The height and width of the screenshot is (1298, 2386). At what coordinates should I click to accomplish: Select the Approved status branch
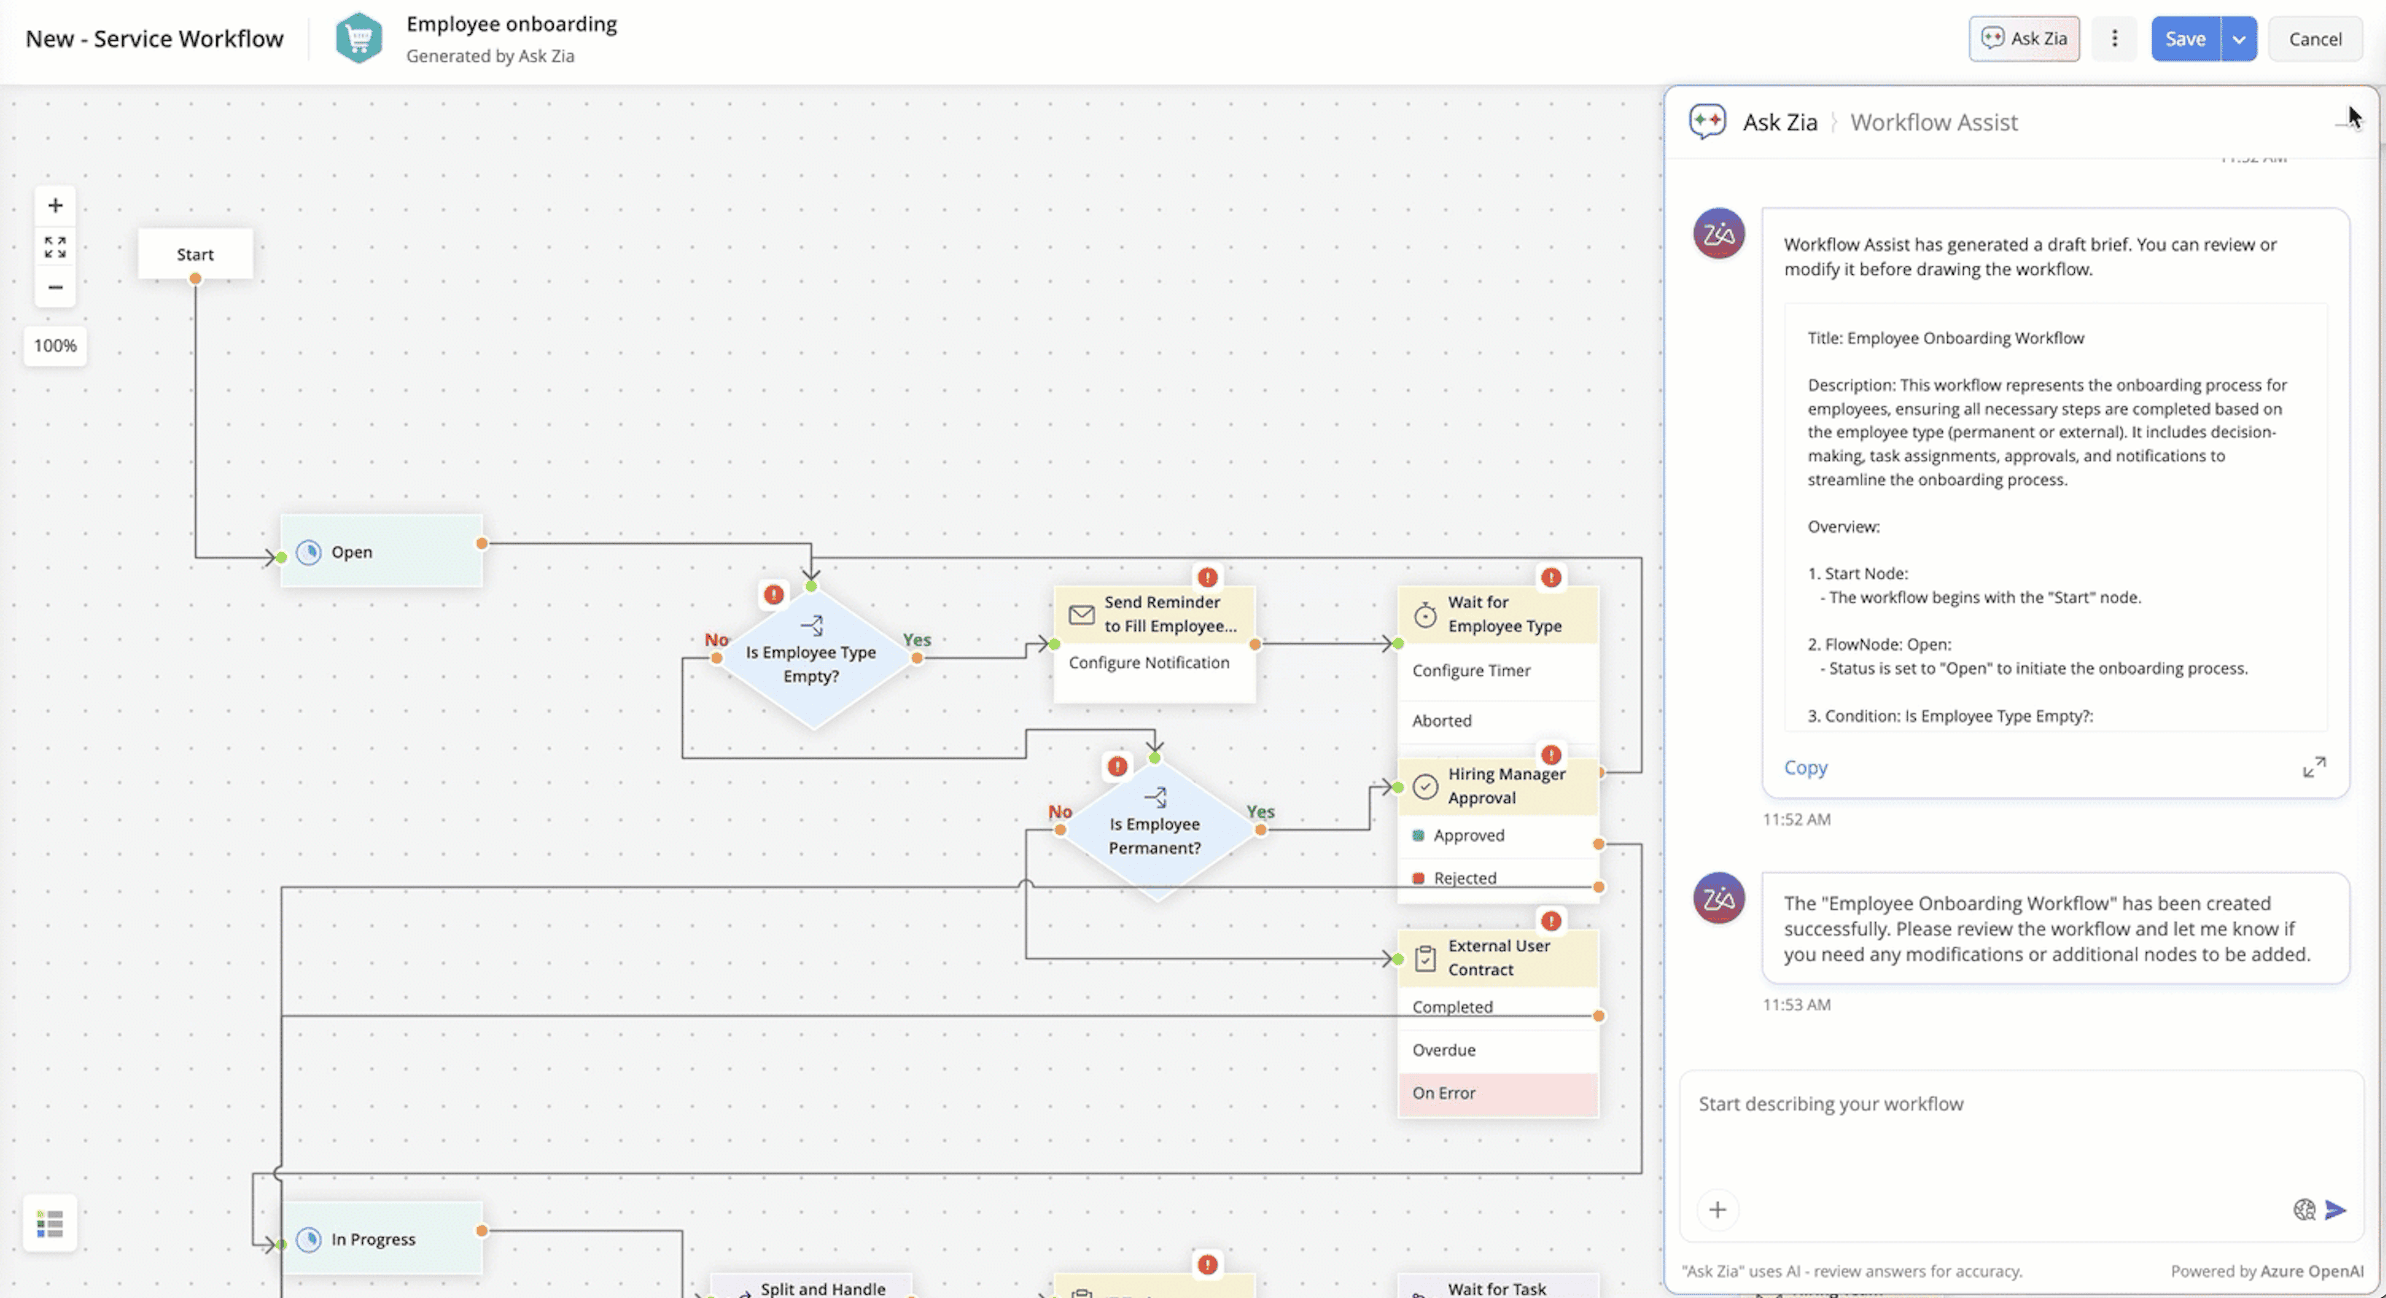(x=1470, y=835)
